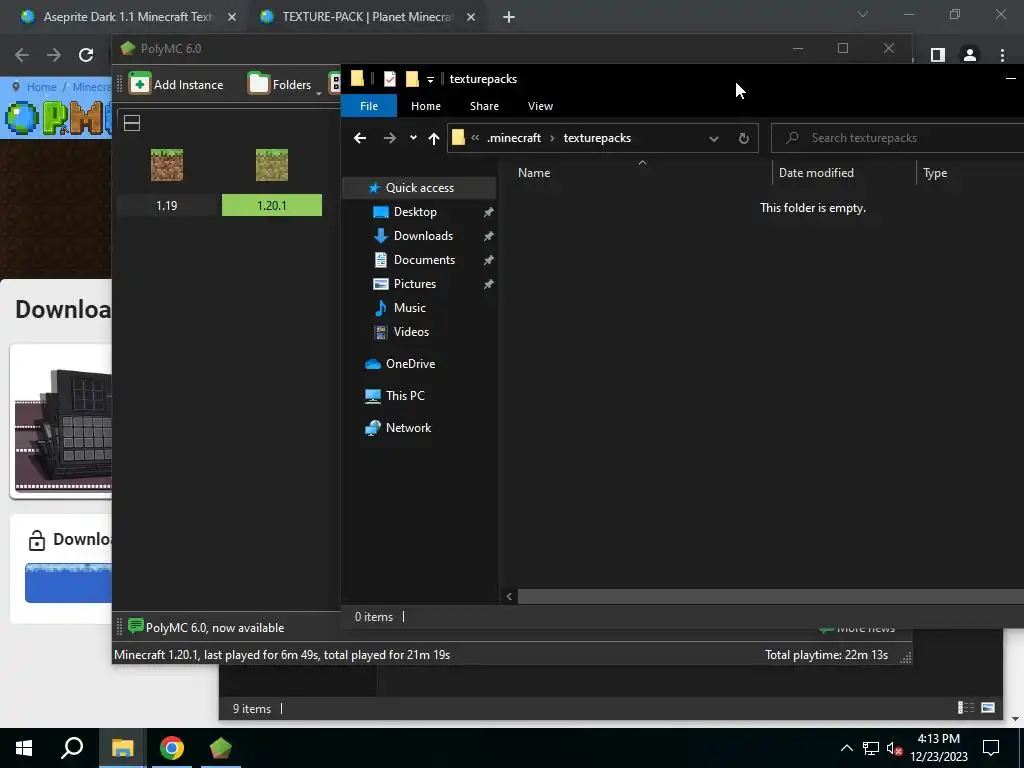Click File Explorer on taskbar
1024x768 pixels.
click(x=122, y=748)
